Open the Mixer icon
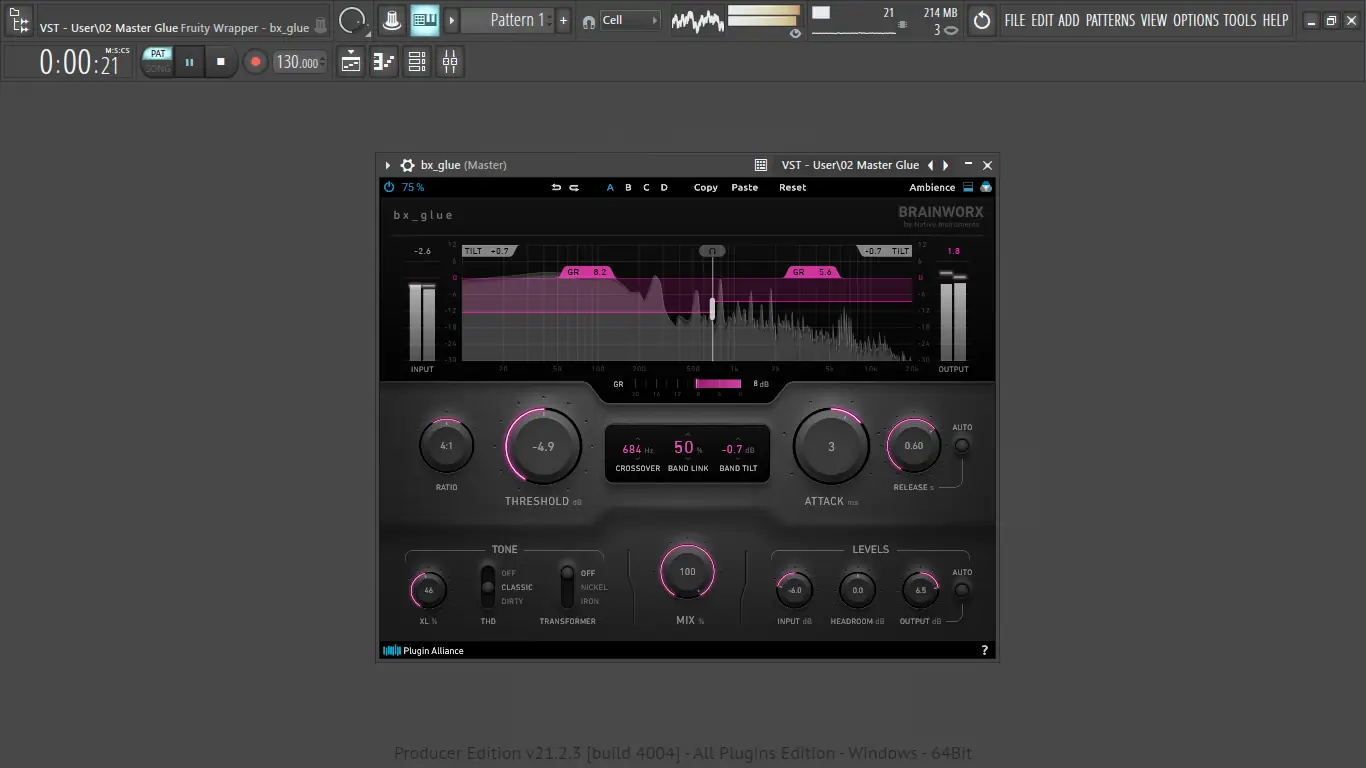 [x=449, y=62]
